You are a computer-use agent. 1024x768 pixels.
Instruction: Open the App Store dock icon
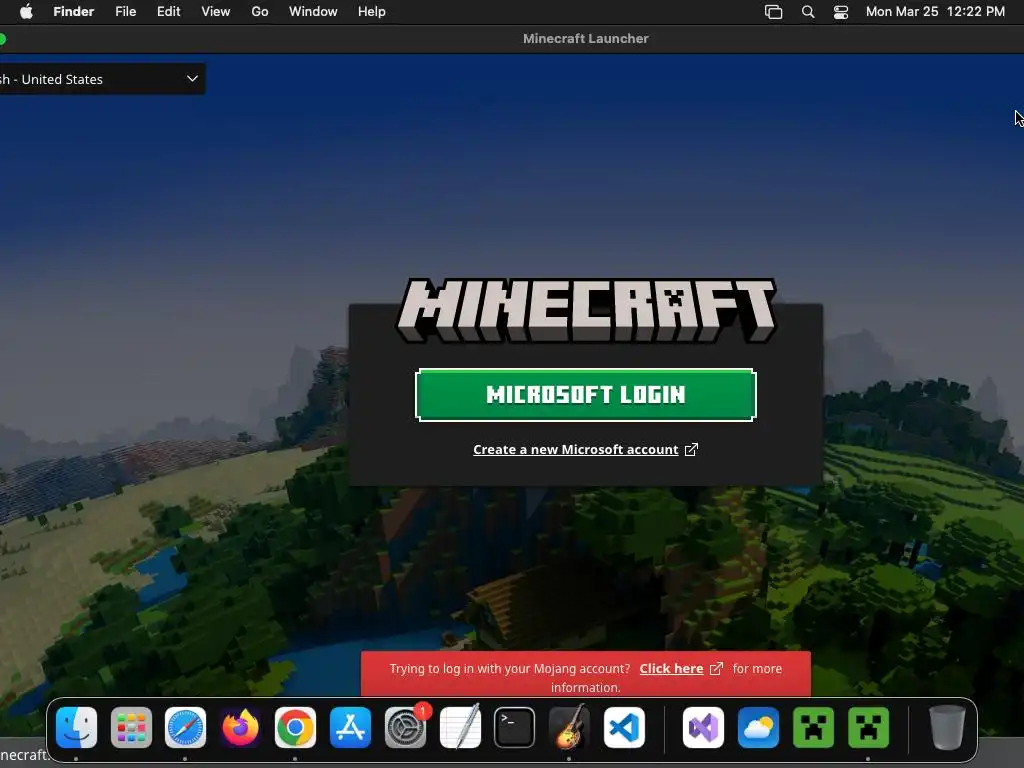(351, 728)
